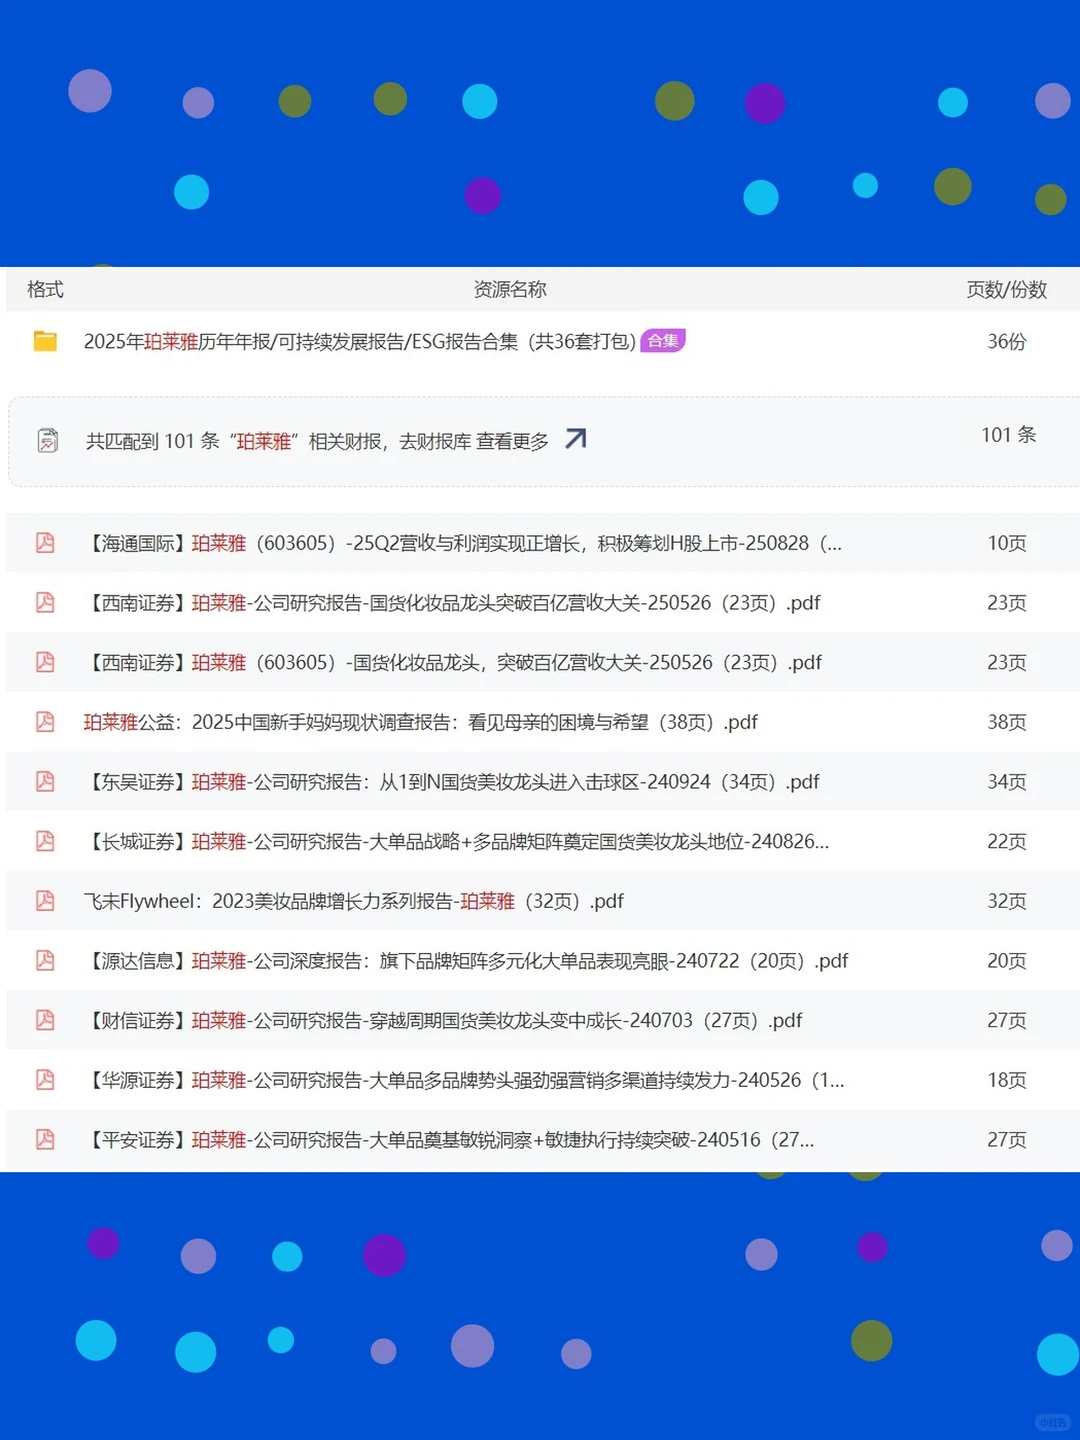This screenshot has height=1440, width=1080.
Task: Click the PDF icon on the 海通国际 report row
Action: [x=44, y=543]
